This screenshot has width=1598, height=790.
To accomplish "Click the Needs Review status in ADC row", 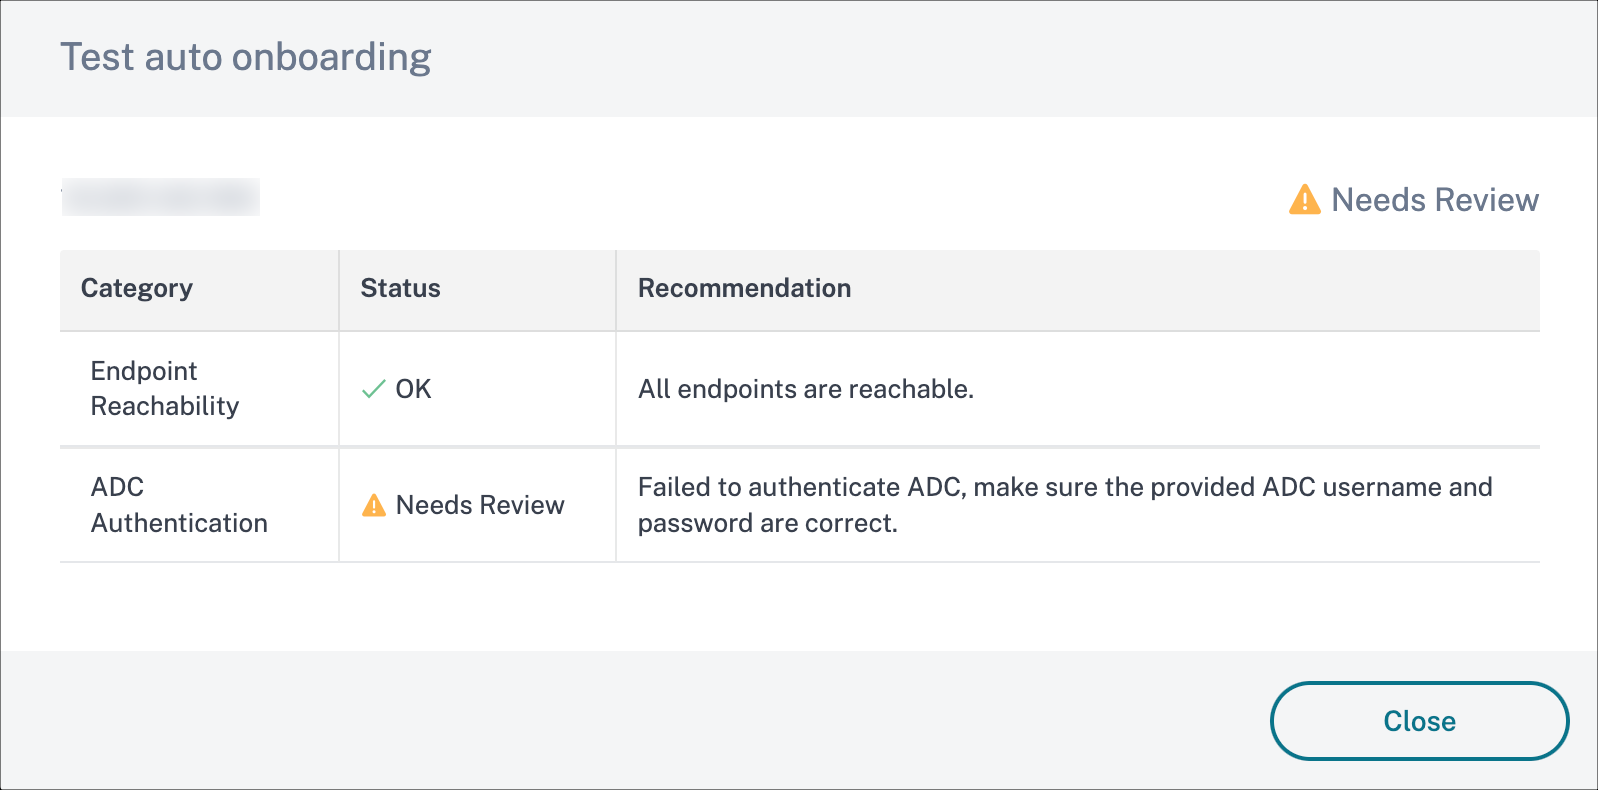I will point(480,505).
